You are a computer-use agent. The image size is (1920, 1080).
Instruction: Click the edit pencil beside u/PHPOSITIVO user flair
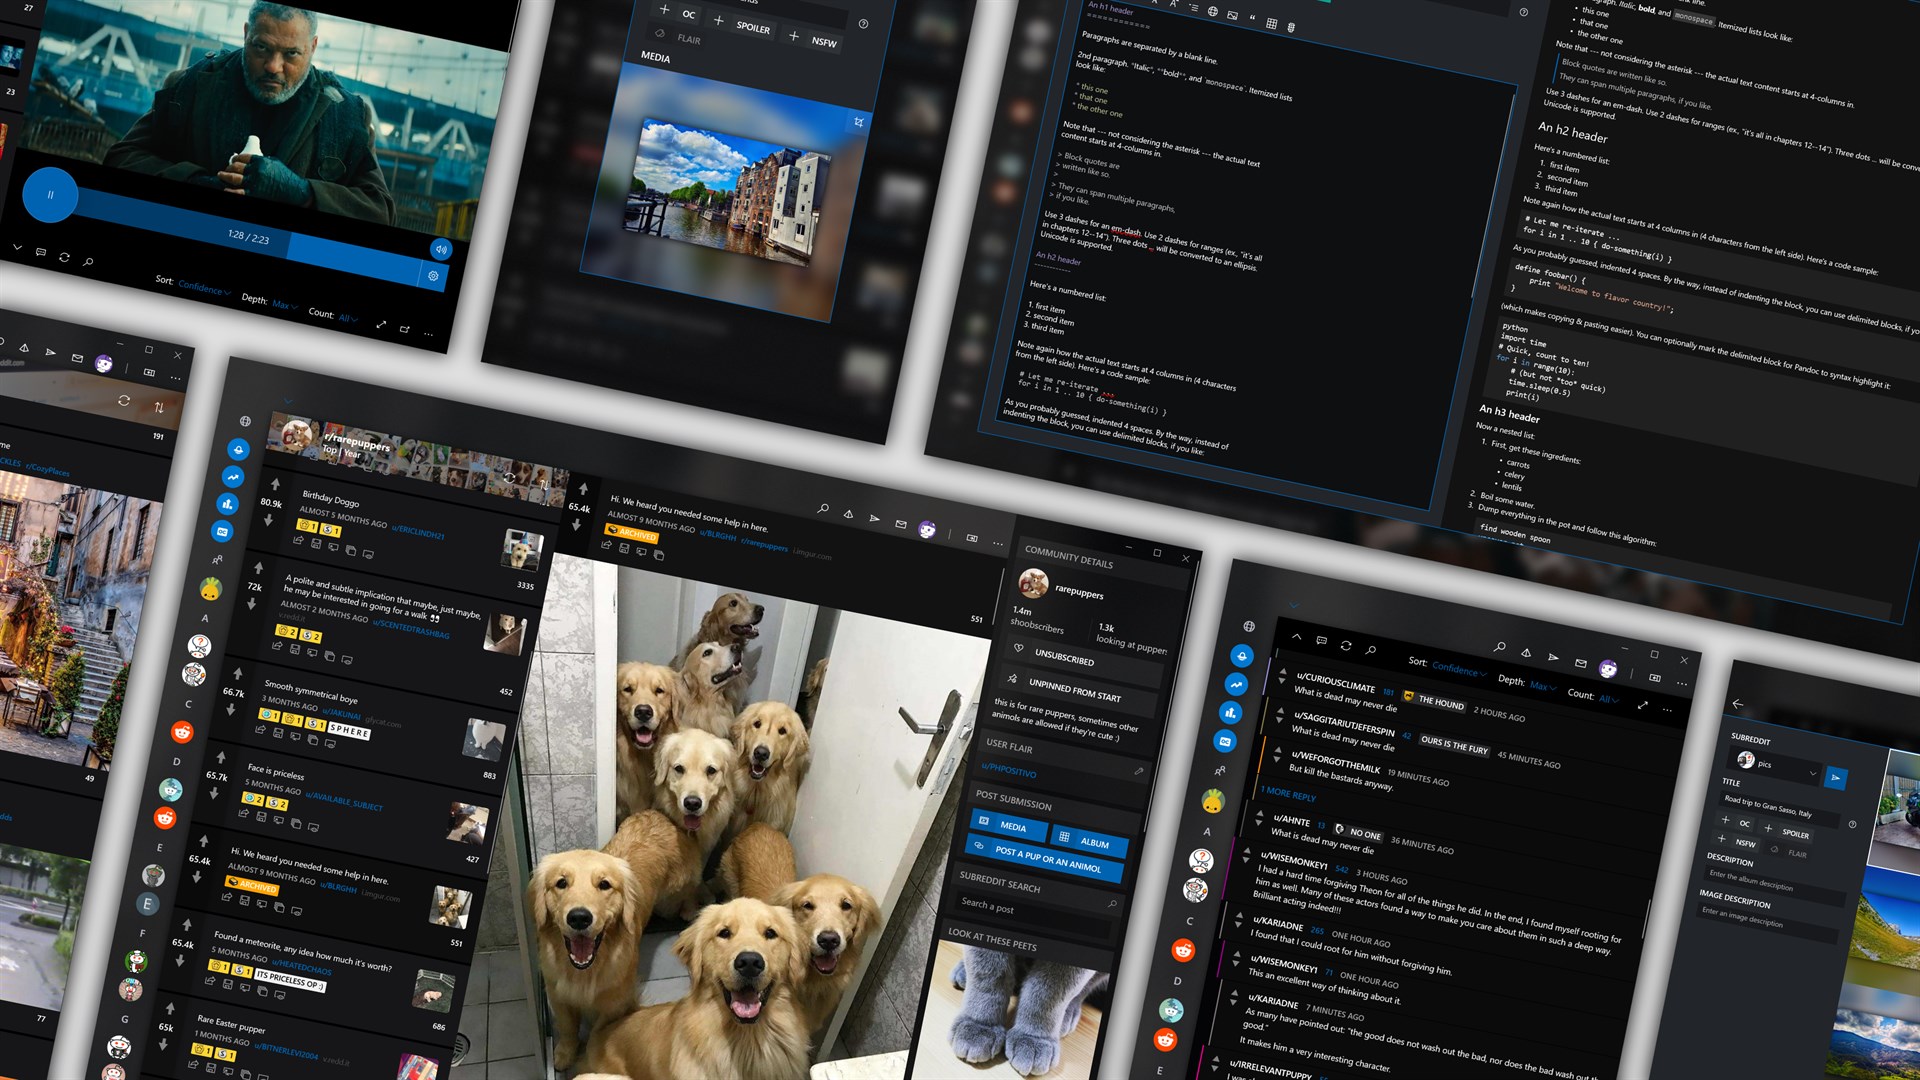[x=1138, y=771]
